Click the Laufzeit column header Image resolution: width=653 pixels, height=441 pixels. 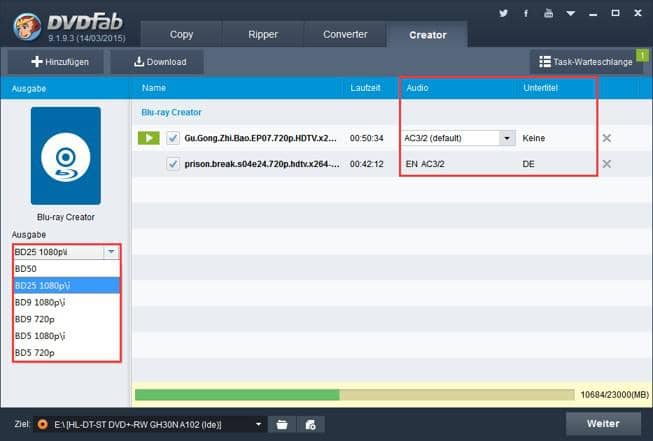point(365,88)
